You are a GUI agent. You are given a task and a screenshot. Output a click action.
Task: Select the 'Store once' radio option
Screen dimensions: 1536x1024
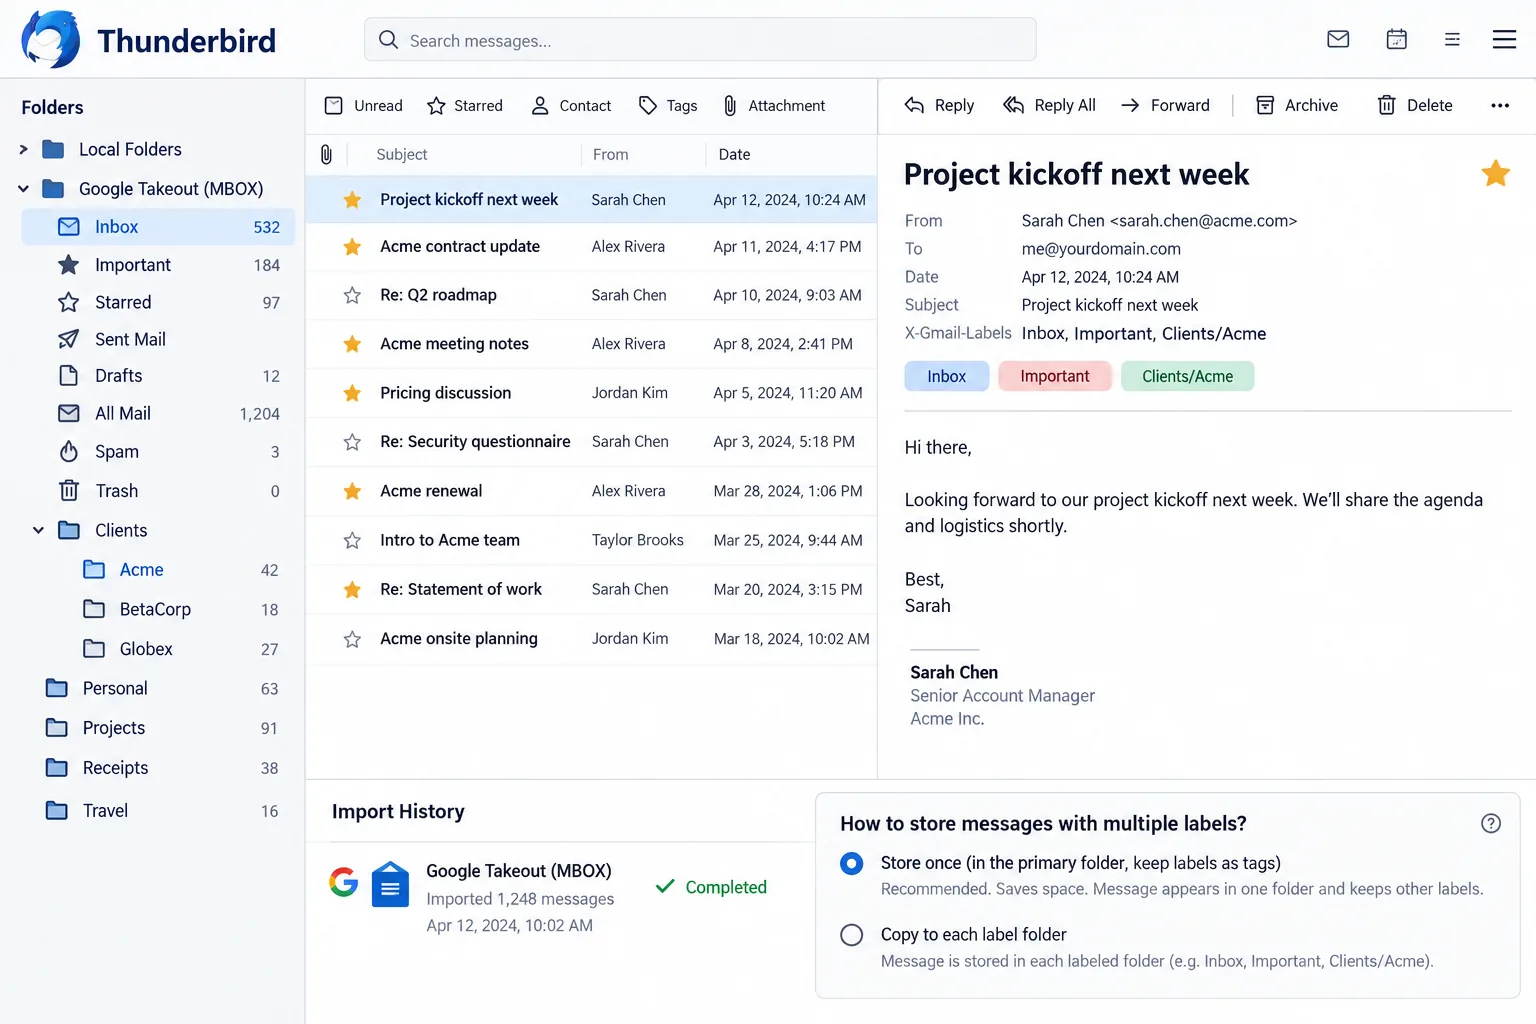tap(852, 863)
